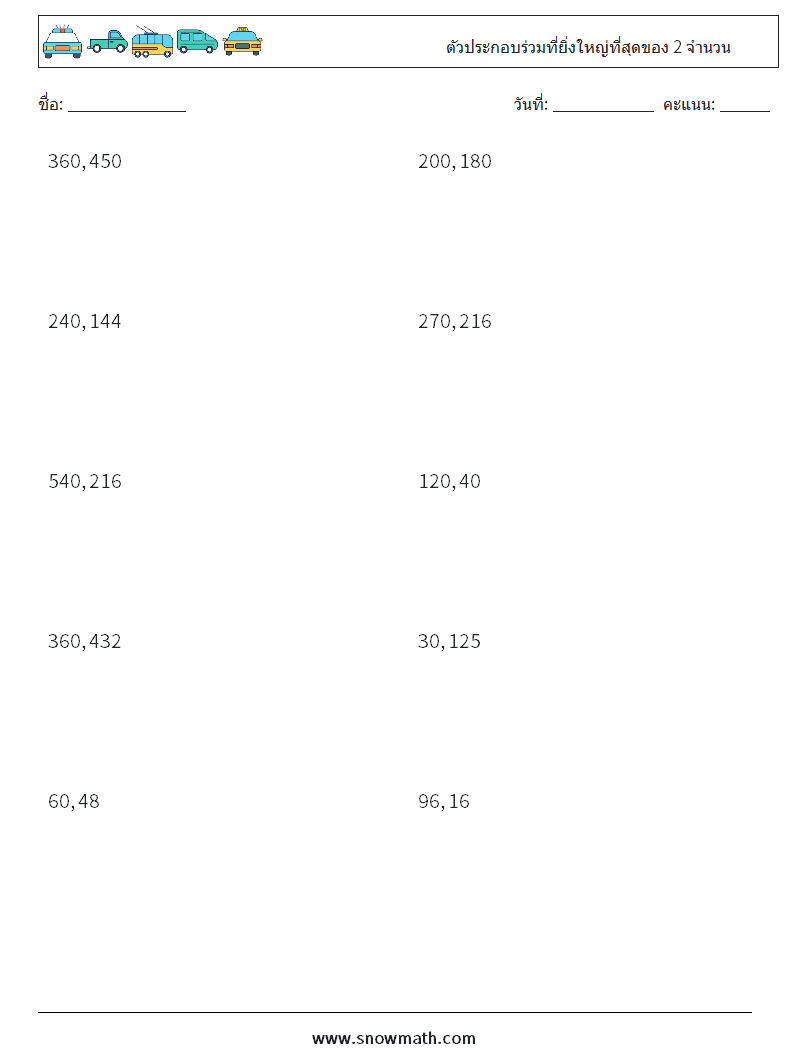Click the date blank after วันที่
The width and height of the screenshot is (794, 1053).
603,105
